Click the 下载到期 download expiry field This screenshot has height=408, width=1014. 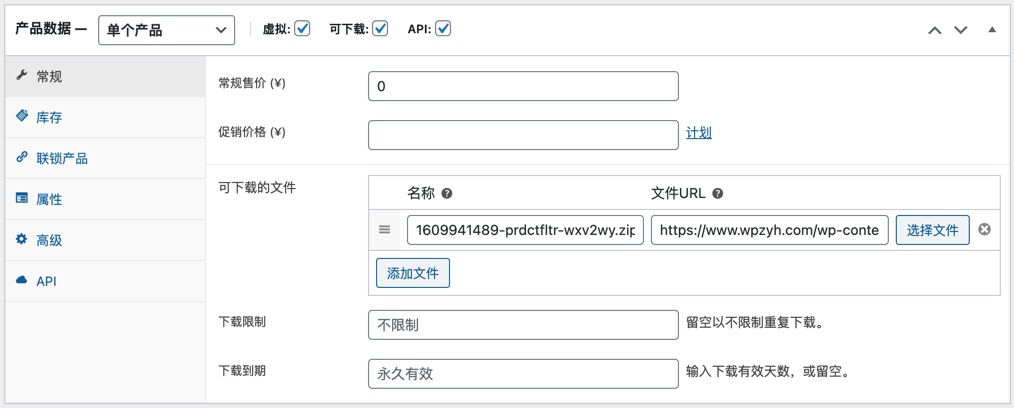(523, 374)
